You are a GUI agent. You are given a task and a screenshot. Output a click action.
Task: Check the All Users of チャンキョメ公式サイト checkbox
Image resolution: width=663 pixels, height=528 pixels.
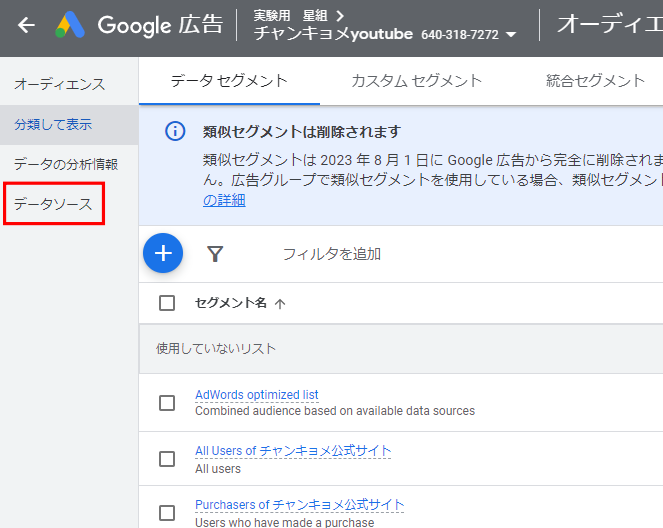[167, 459]
